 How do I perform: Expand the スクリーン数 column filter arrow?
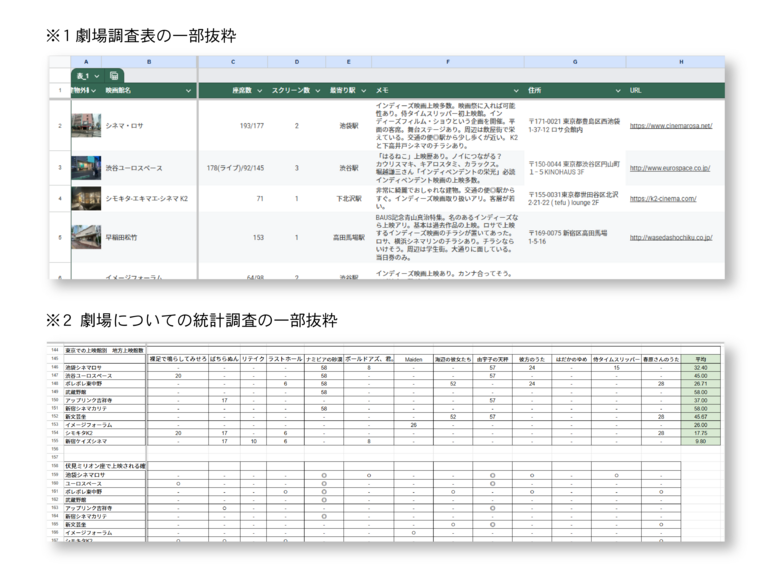318,90
